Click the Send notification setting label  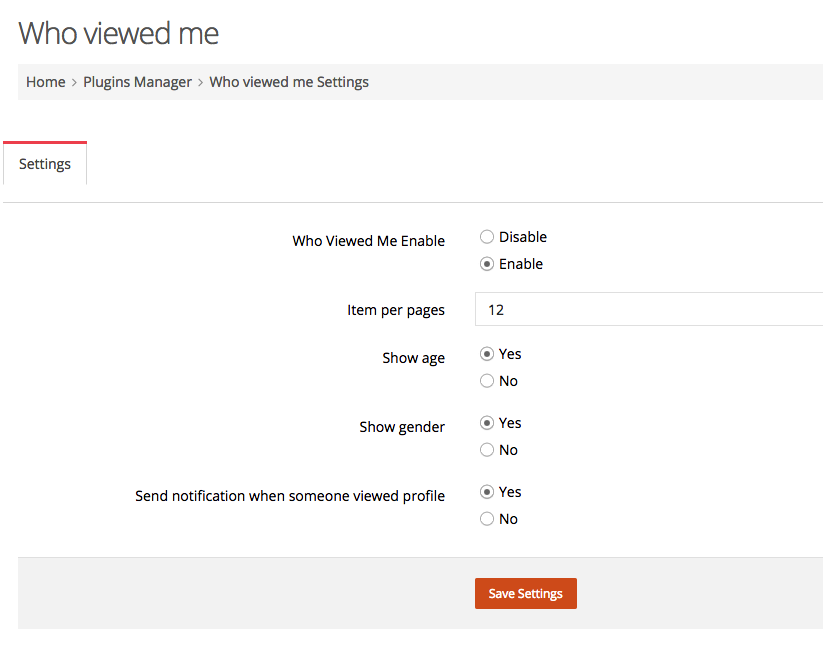(290, 496)
